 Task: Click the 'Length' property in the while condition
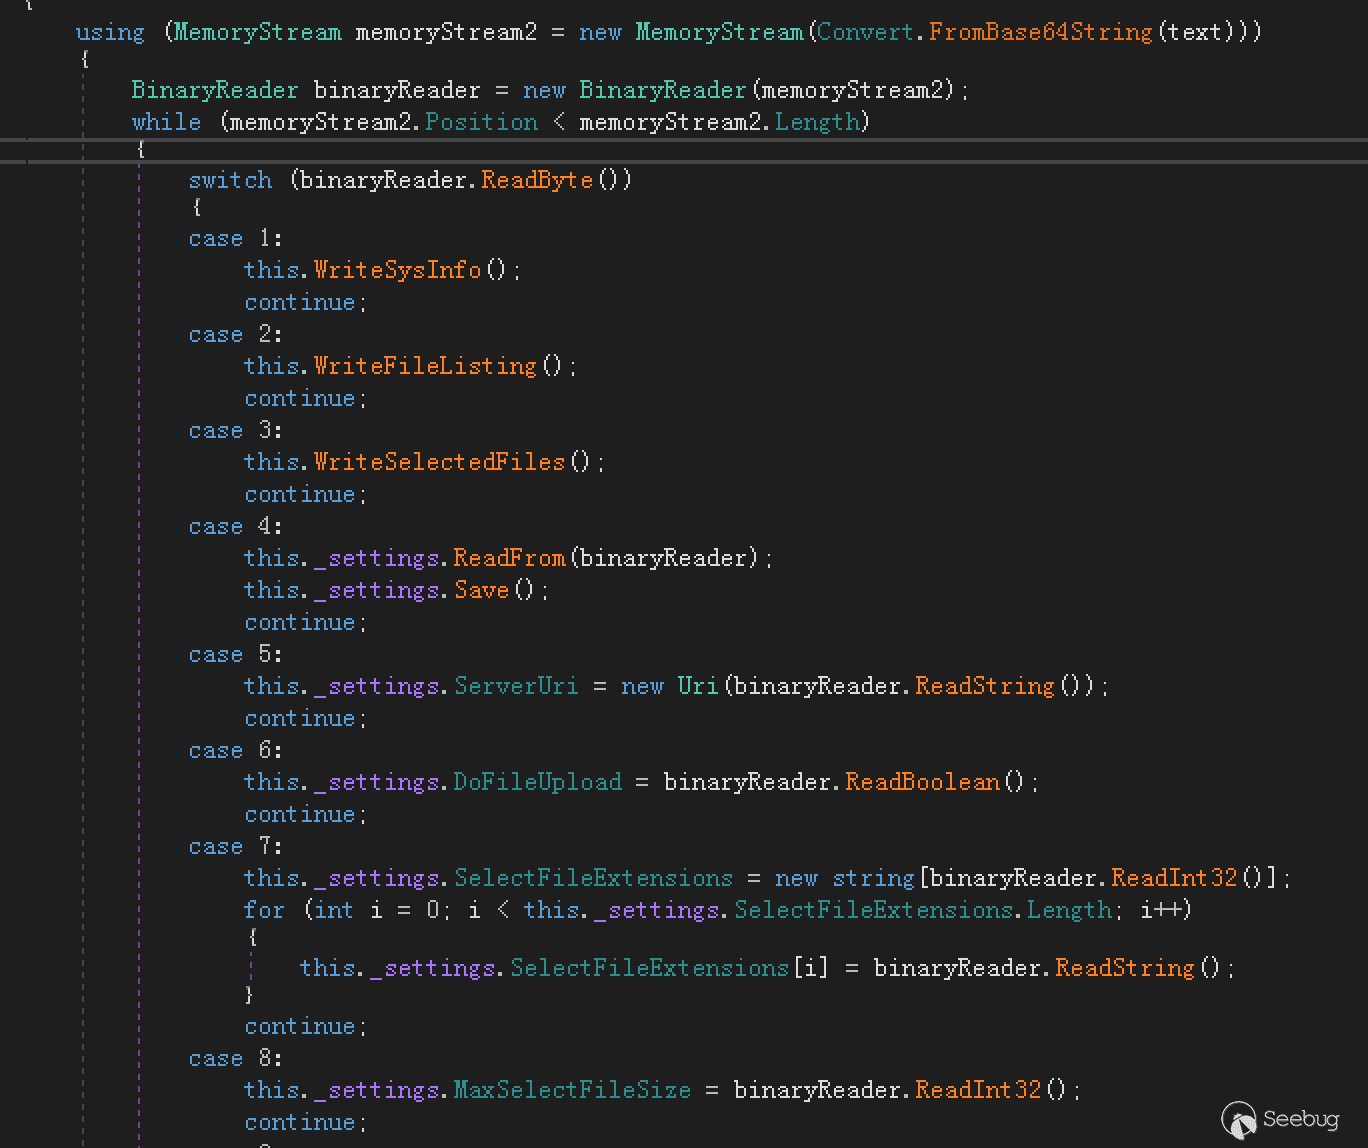[x=818, y=122]
